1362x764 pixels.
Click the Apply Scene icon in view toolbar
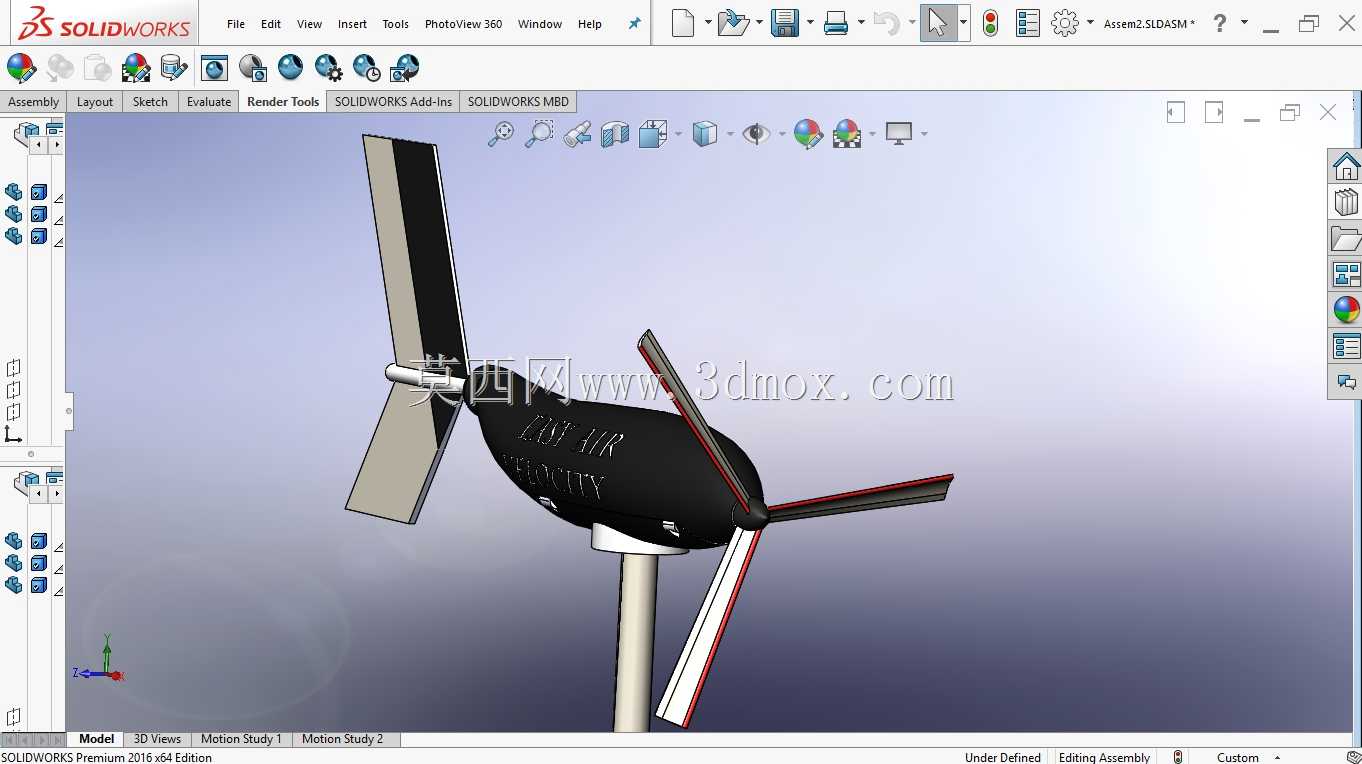coord(847,133)
